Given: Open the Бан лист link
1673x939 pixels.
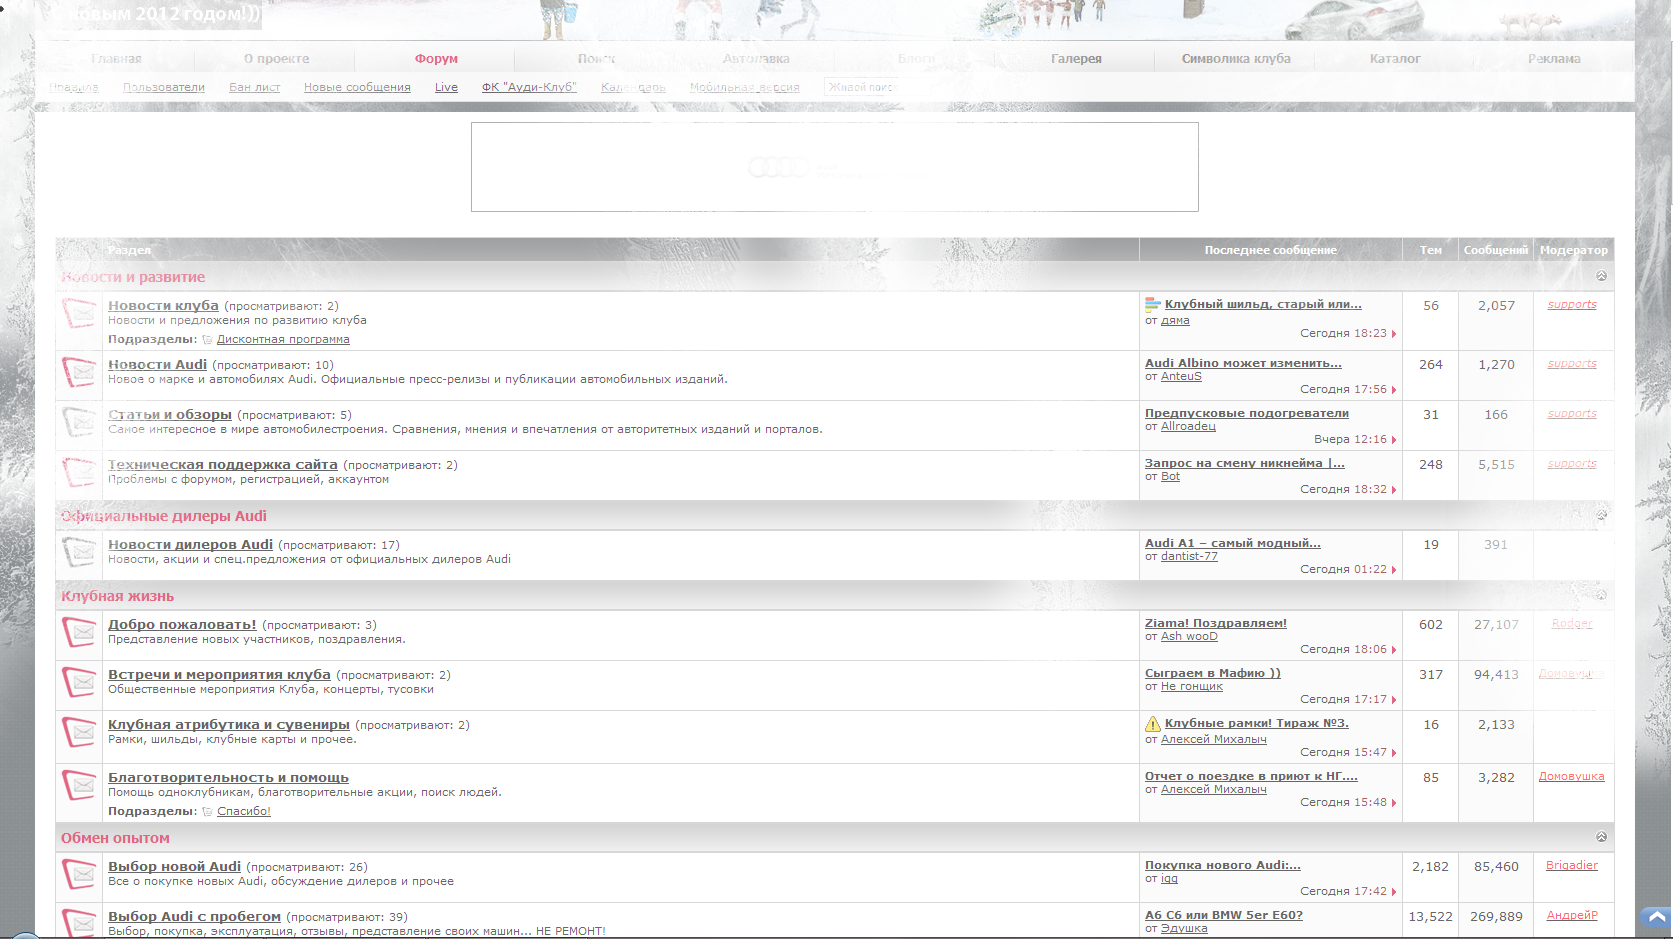Looking at the screenshot, I should pyautogui.click(x=254, y=87).
